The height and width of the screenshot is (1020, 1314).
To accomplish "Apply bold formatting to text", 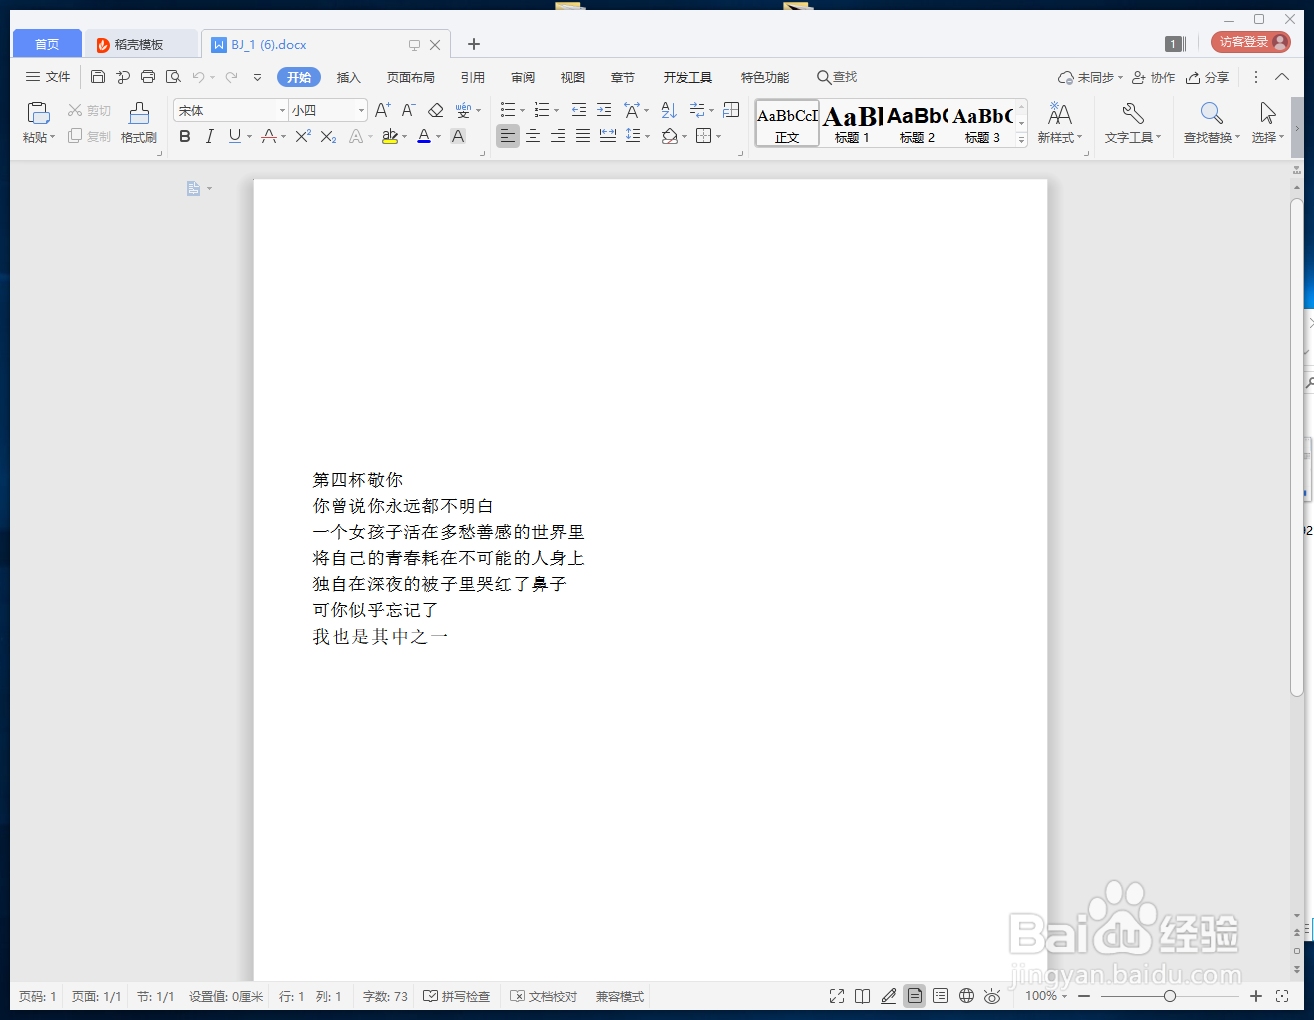I will click(x=184, y=136).
